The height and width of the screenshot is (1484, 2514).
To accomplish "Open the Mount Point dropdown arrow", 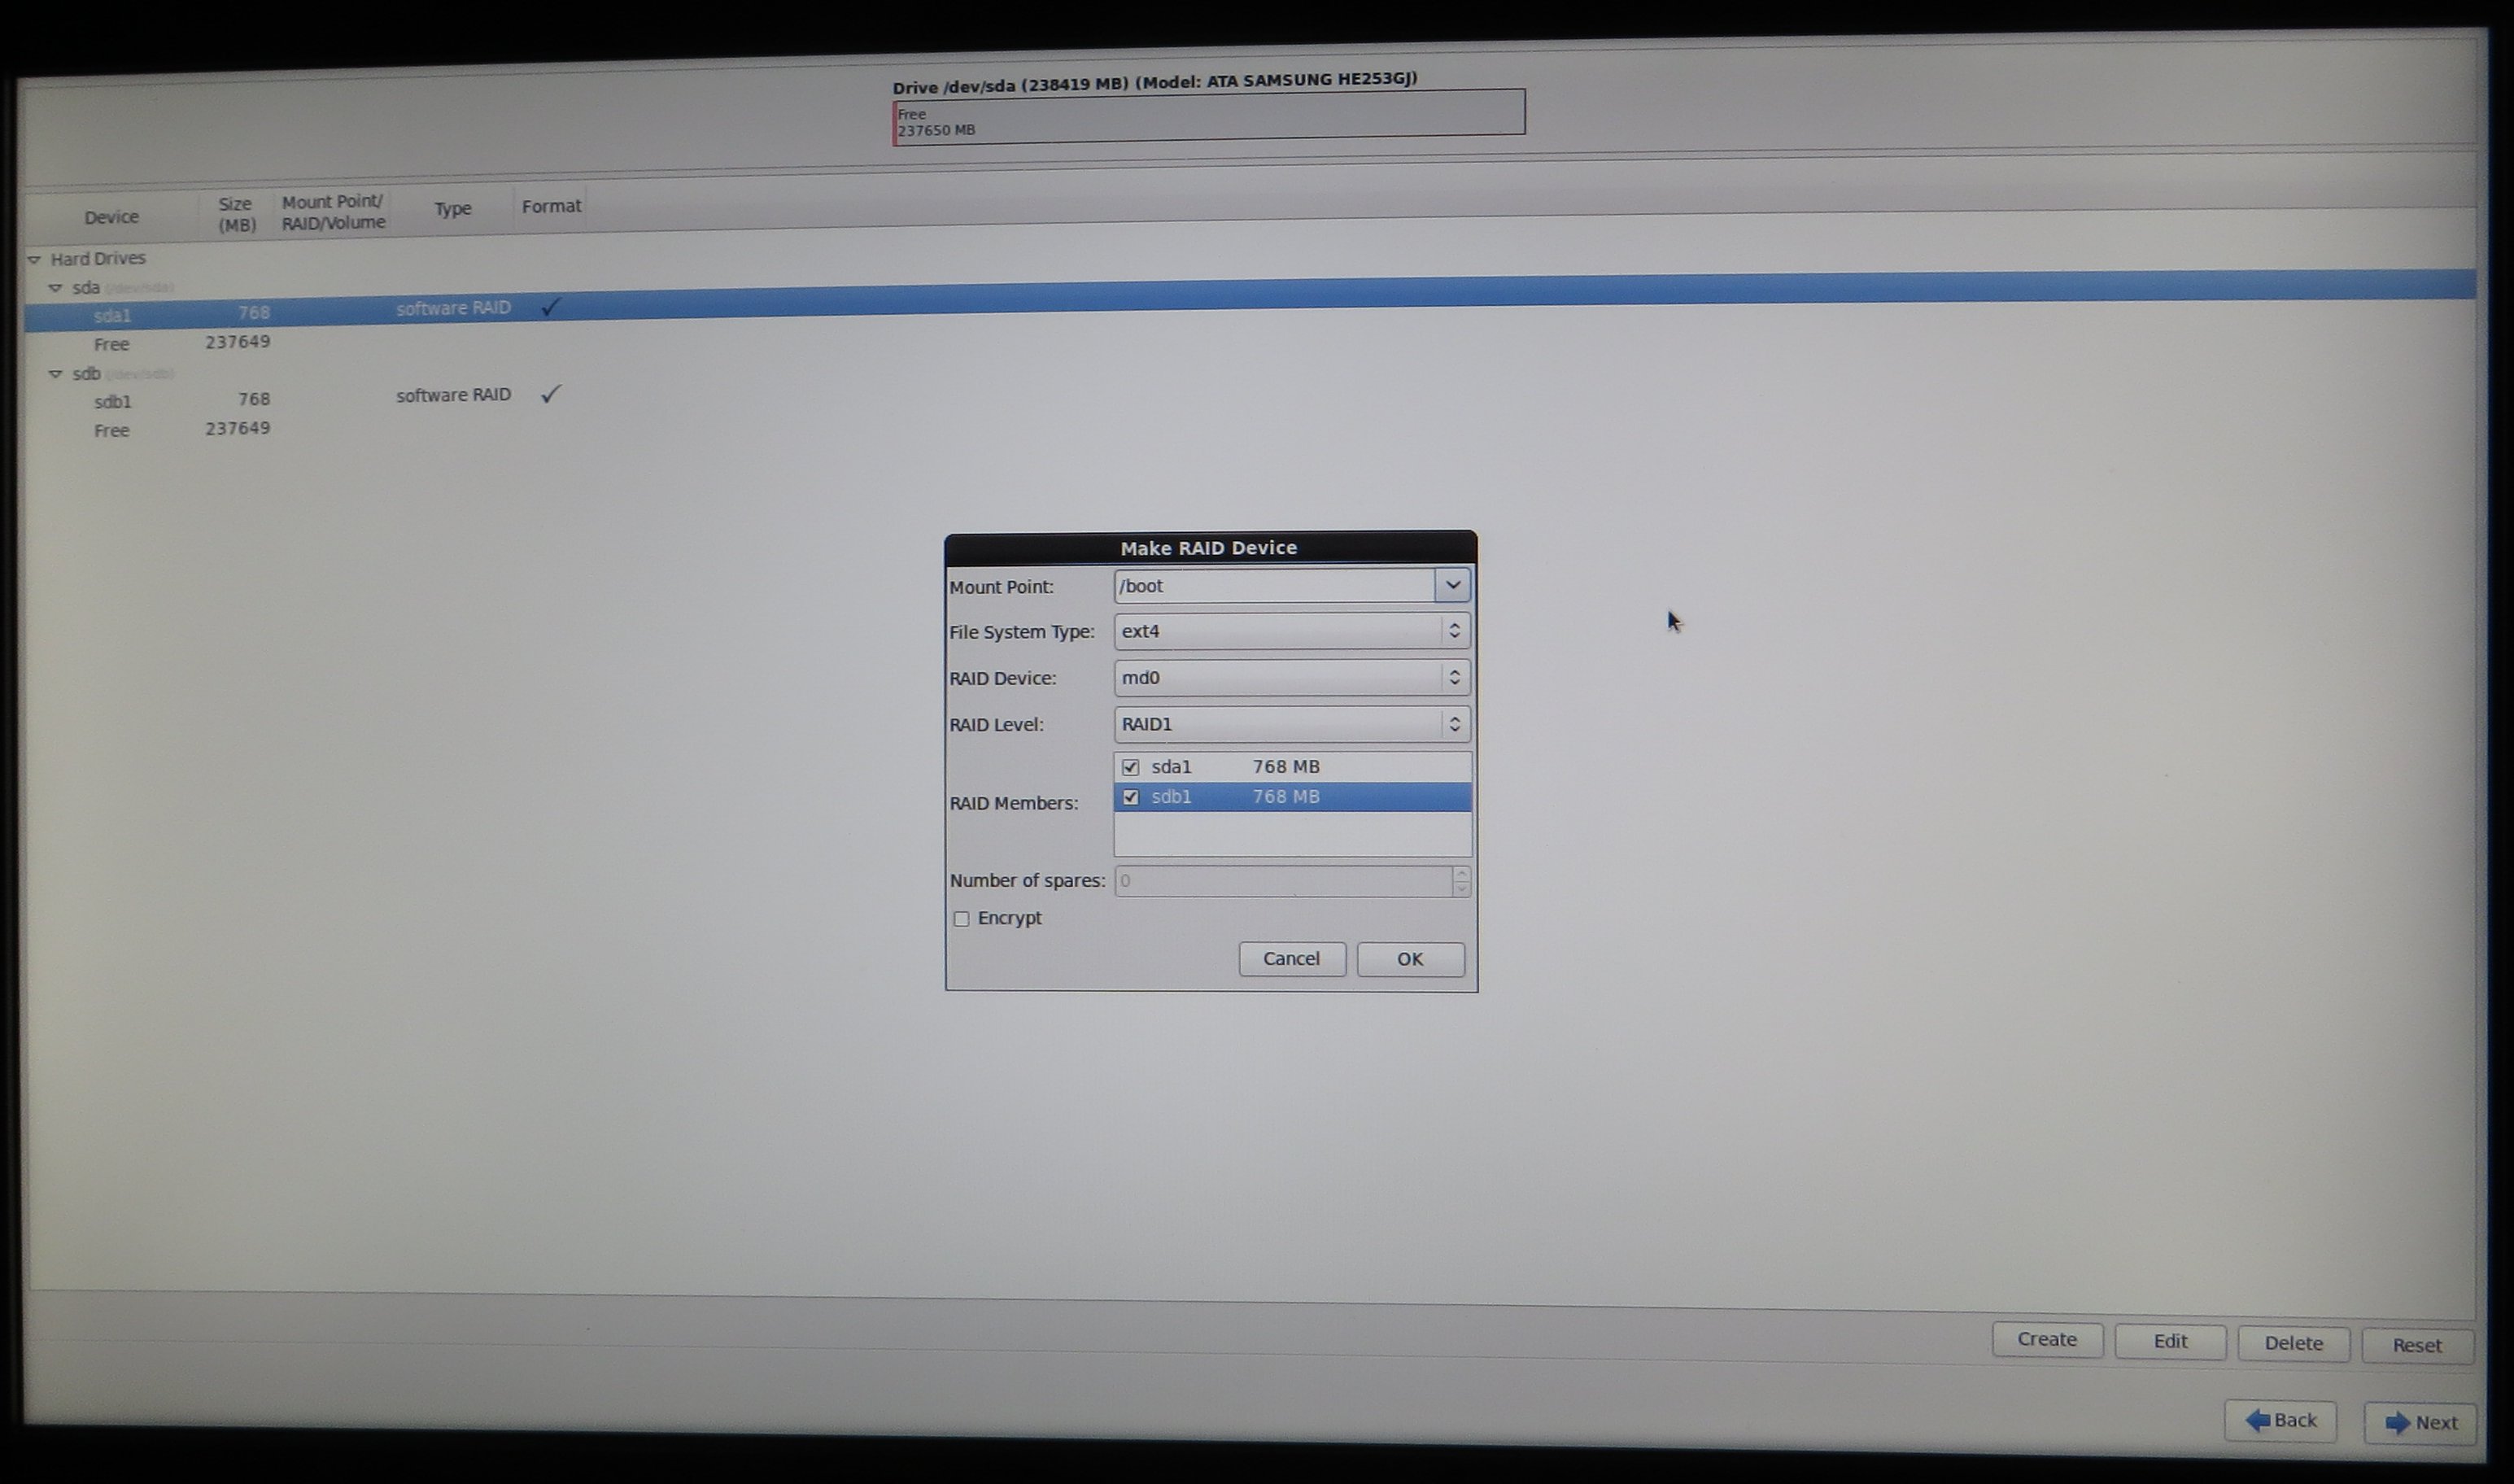I will 1452,585.
